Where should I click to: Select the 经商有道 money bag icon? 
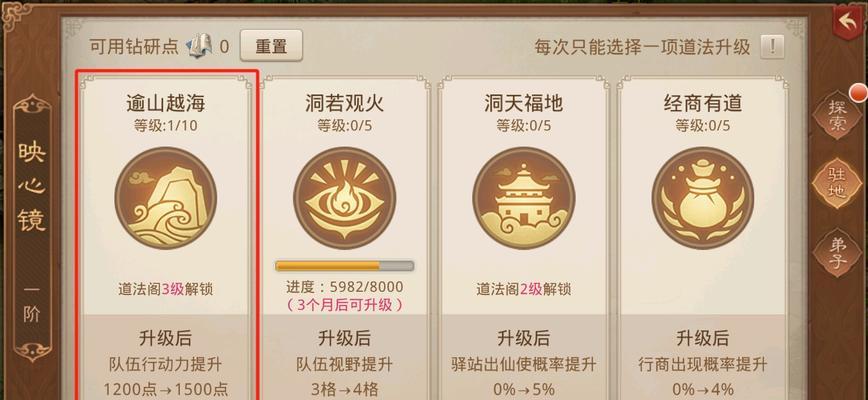tap(702, 198)
